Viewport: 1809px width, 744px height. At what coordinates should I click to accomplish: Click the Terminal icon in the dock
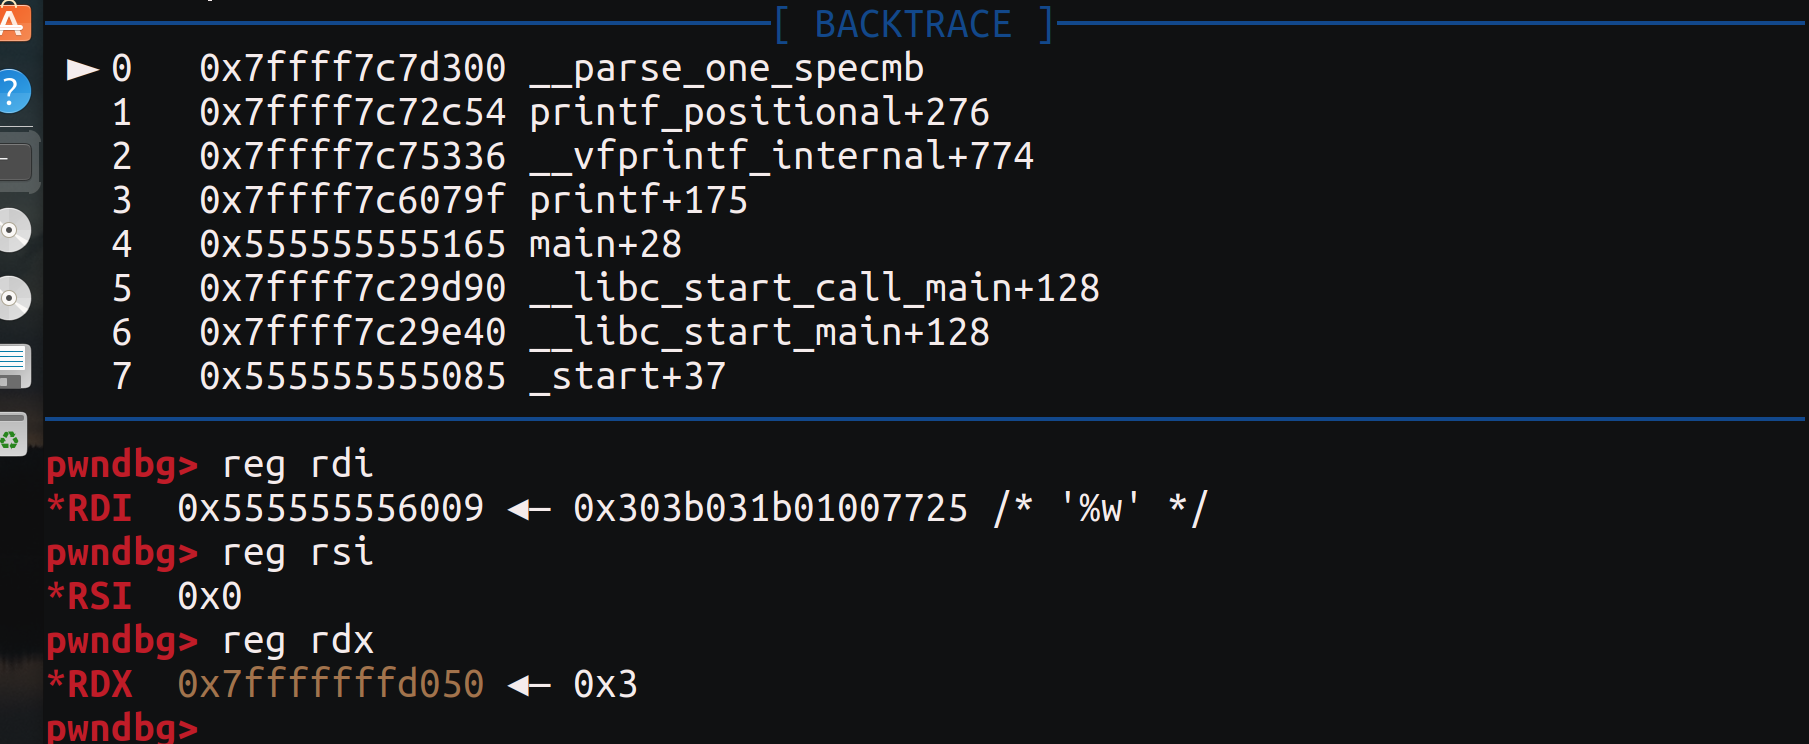click(x=16, y=162)
